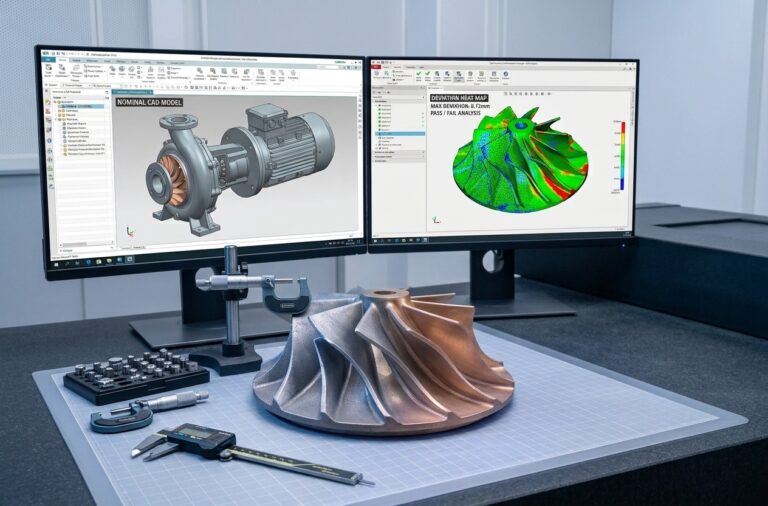Select the highlighted row in CAD navigator tree
The height and width of the screenshot is (506, 768).
81,106
